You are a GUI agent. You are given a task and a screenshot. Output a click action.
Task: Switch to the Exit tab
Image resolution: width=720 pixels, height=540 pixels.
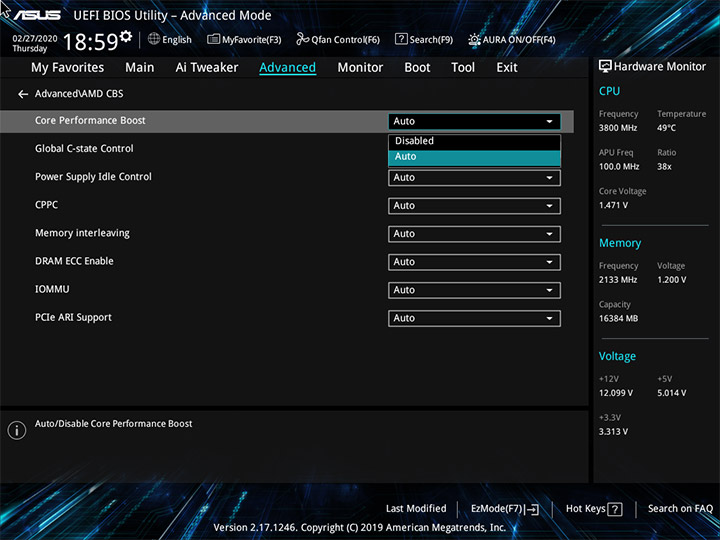(x=506, y=68)
